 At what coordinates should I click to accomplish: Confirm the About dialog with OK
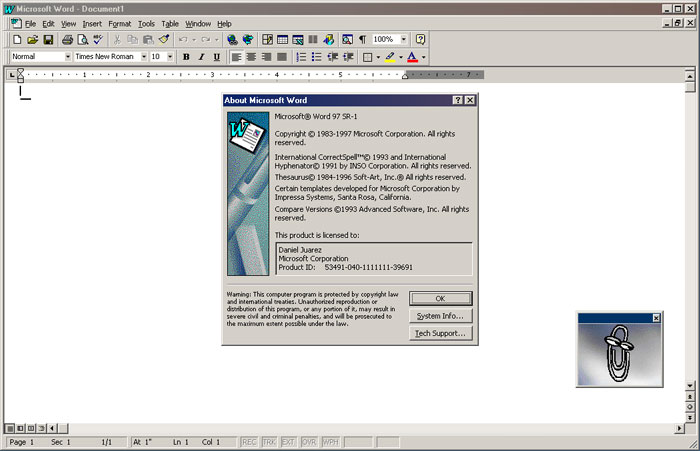[440, 298]
